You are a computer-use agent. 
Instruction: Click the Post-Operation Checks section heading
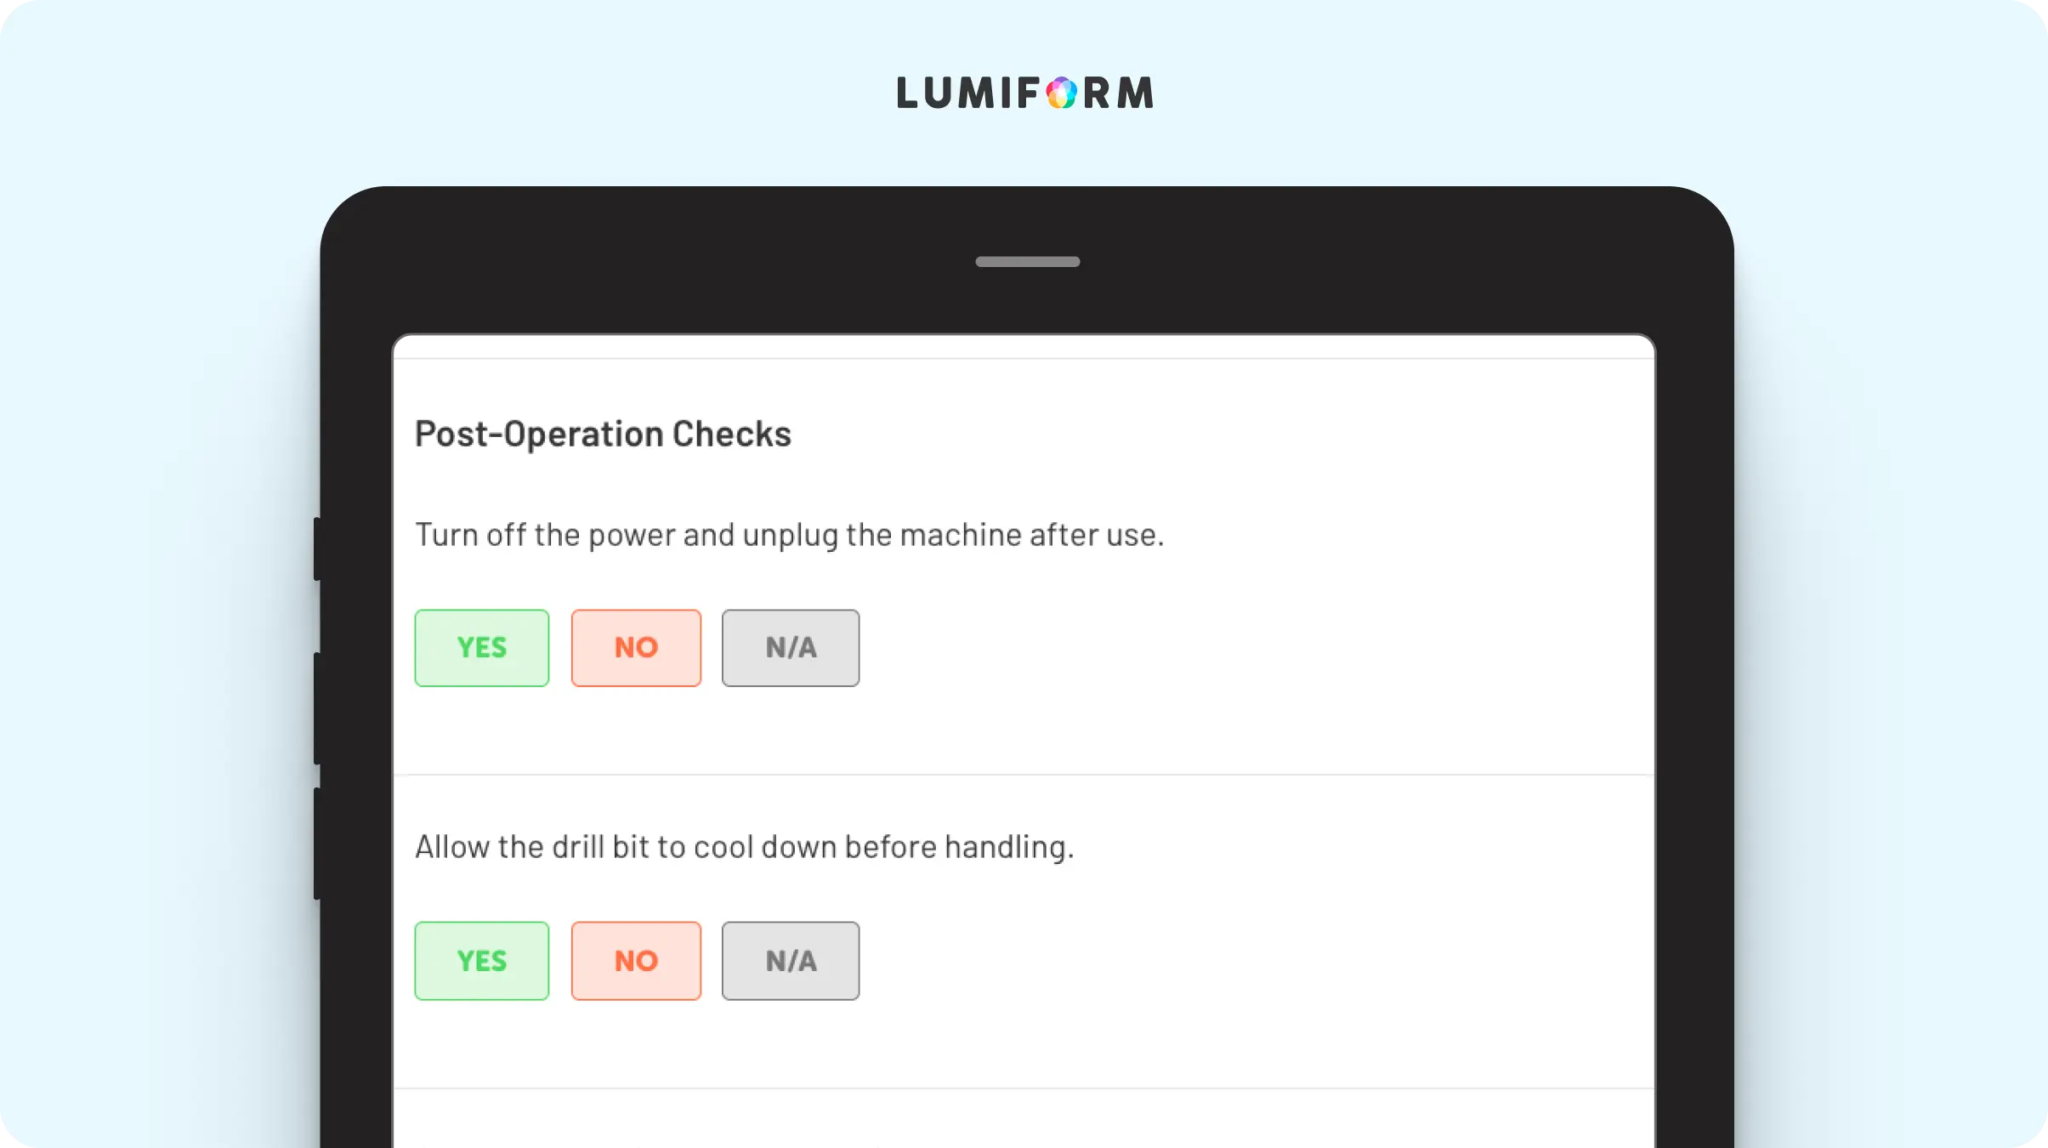(x=603, y=434)
